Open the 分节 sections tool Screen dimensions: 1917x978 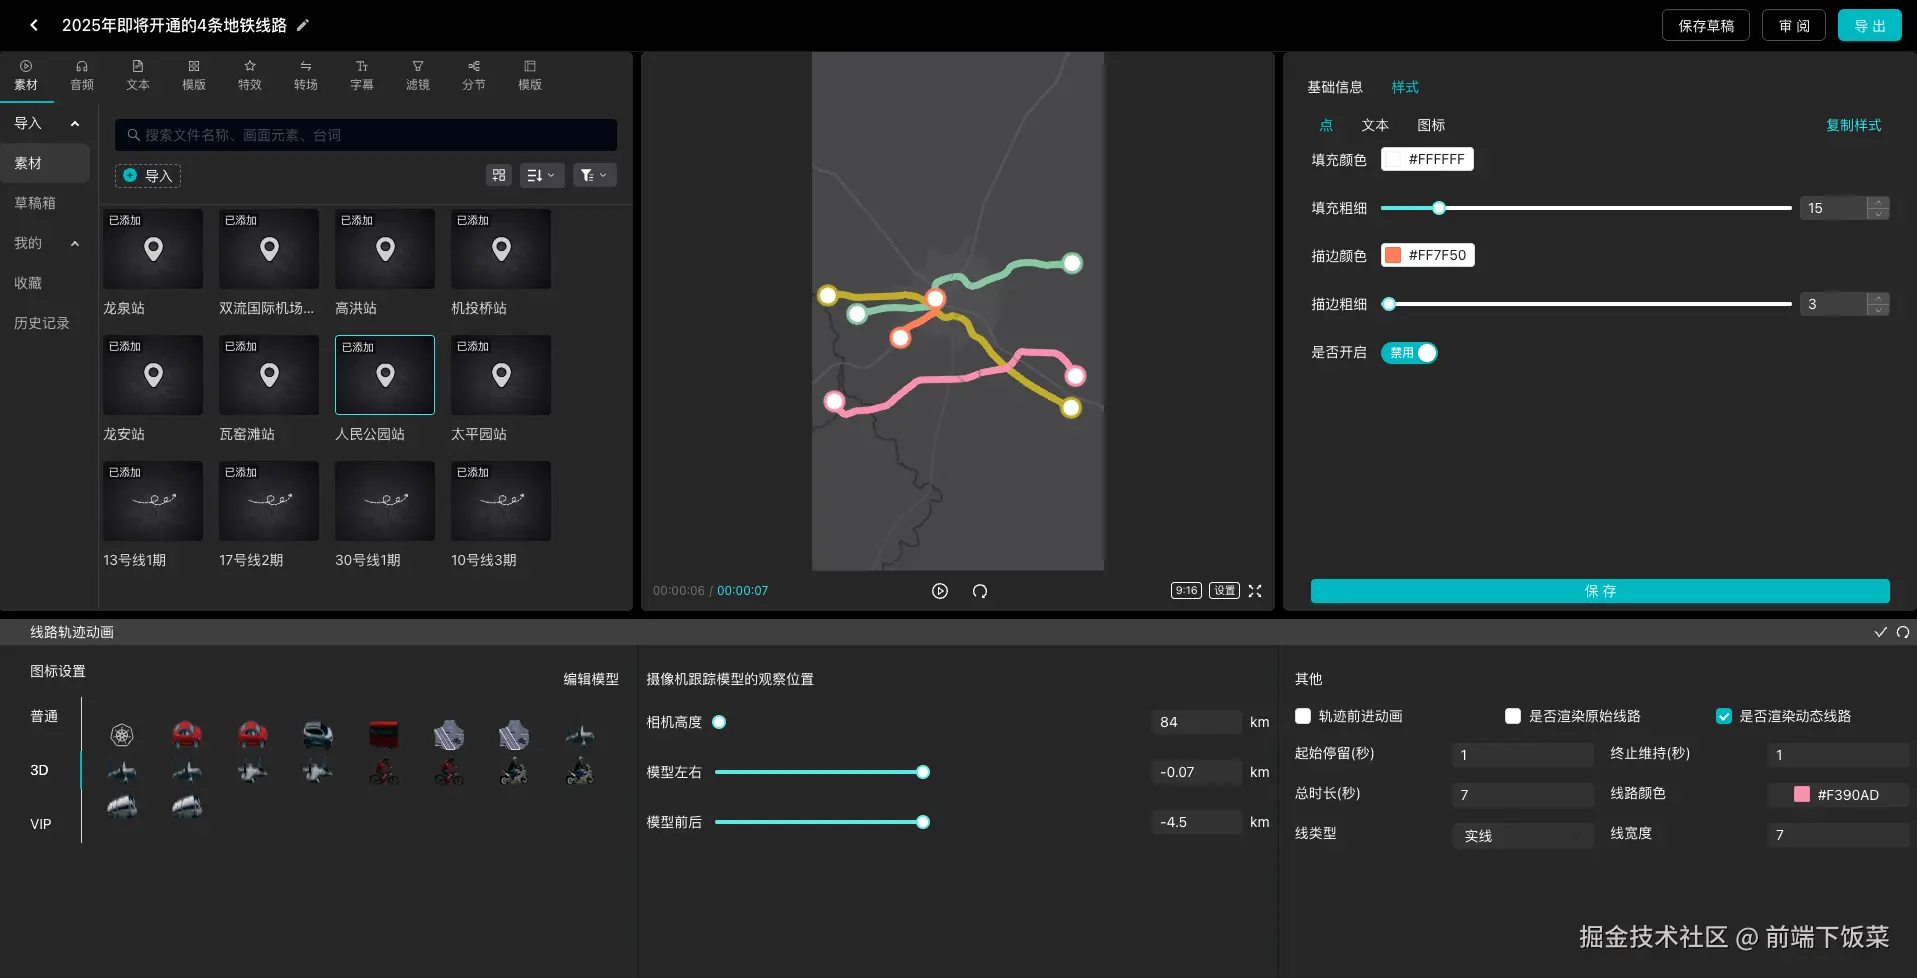coord(474,75)
